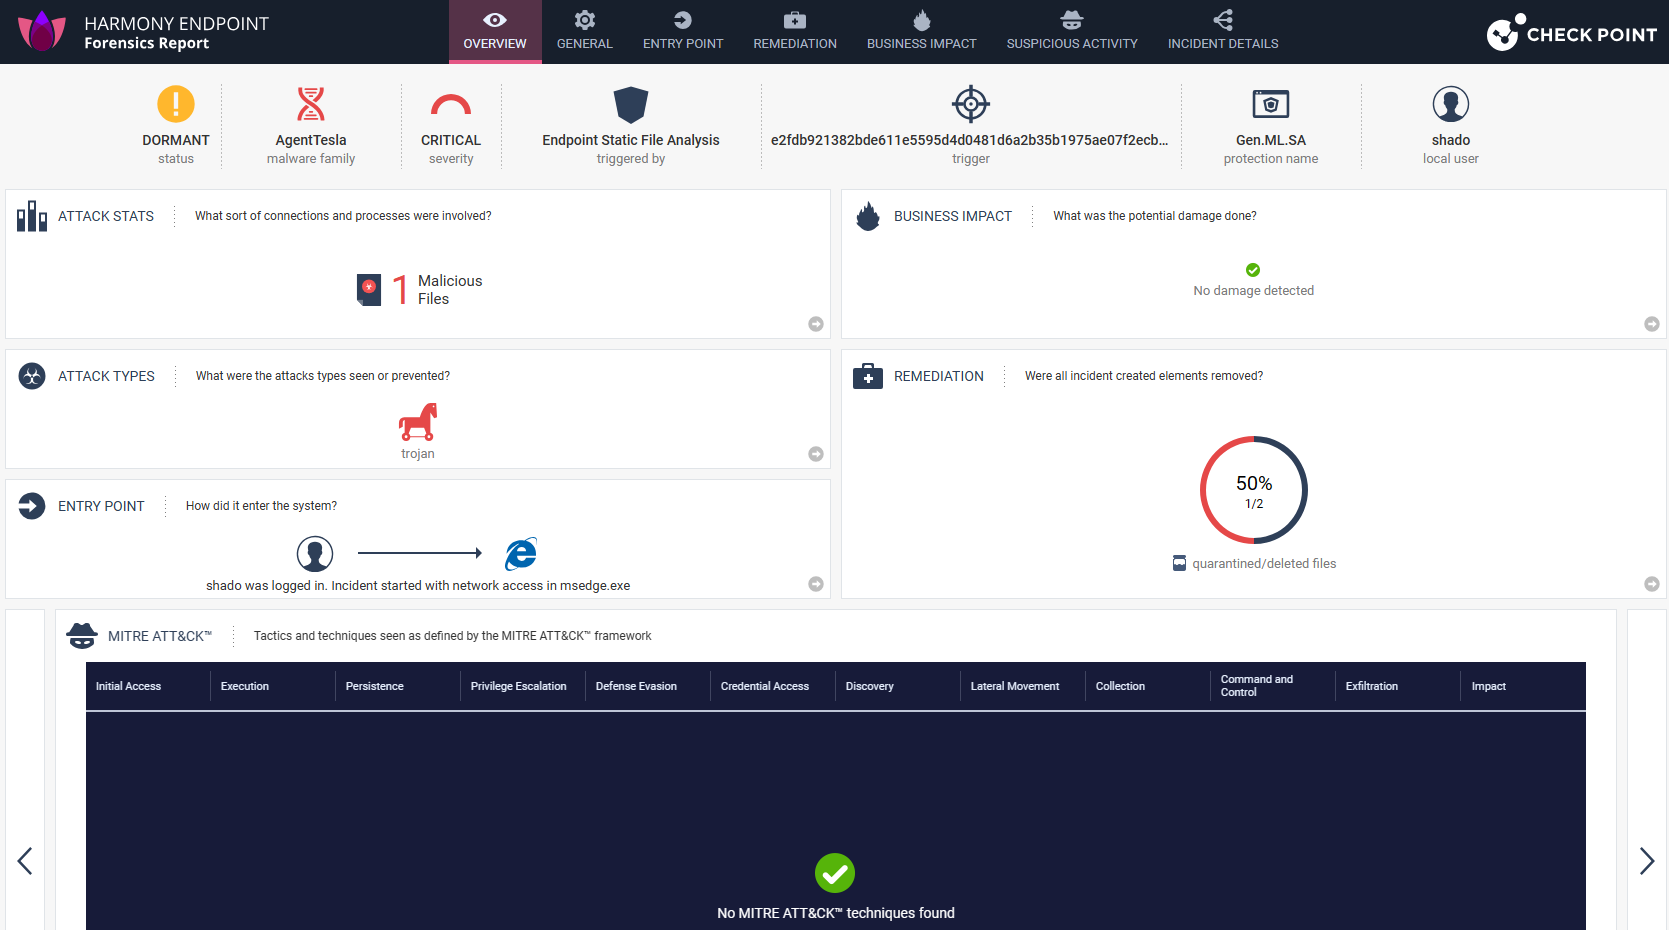Go to the previous slide with left chevron

tap(25, 861)
